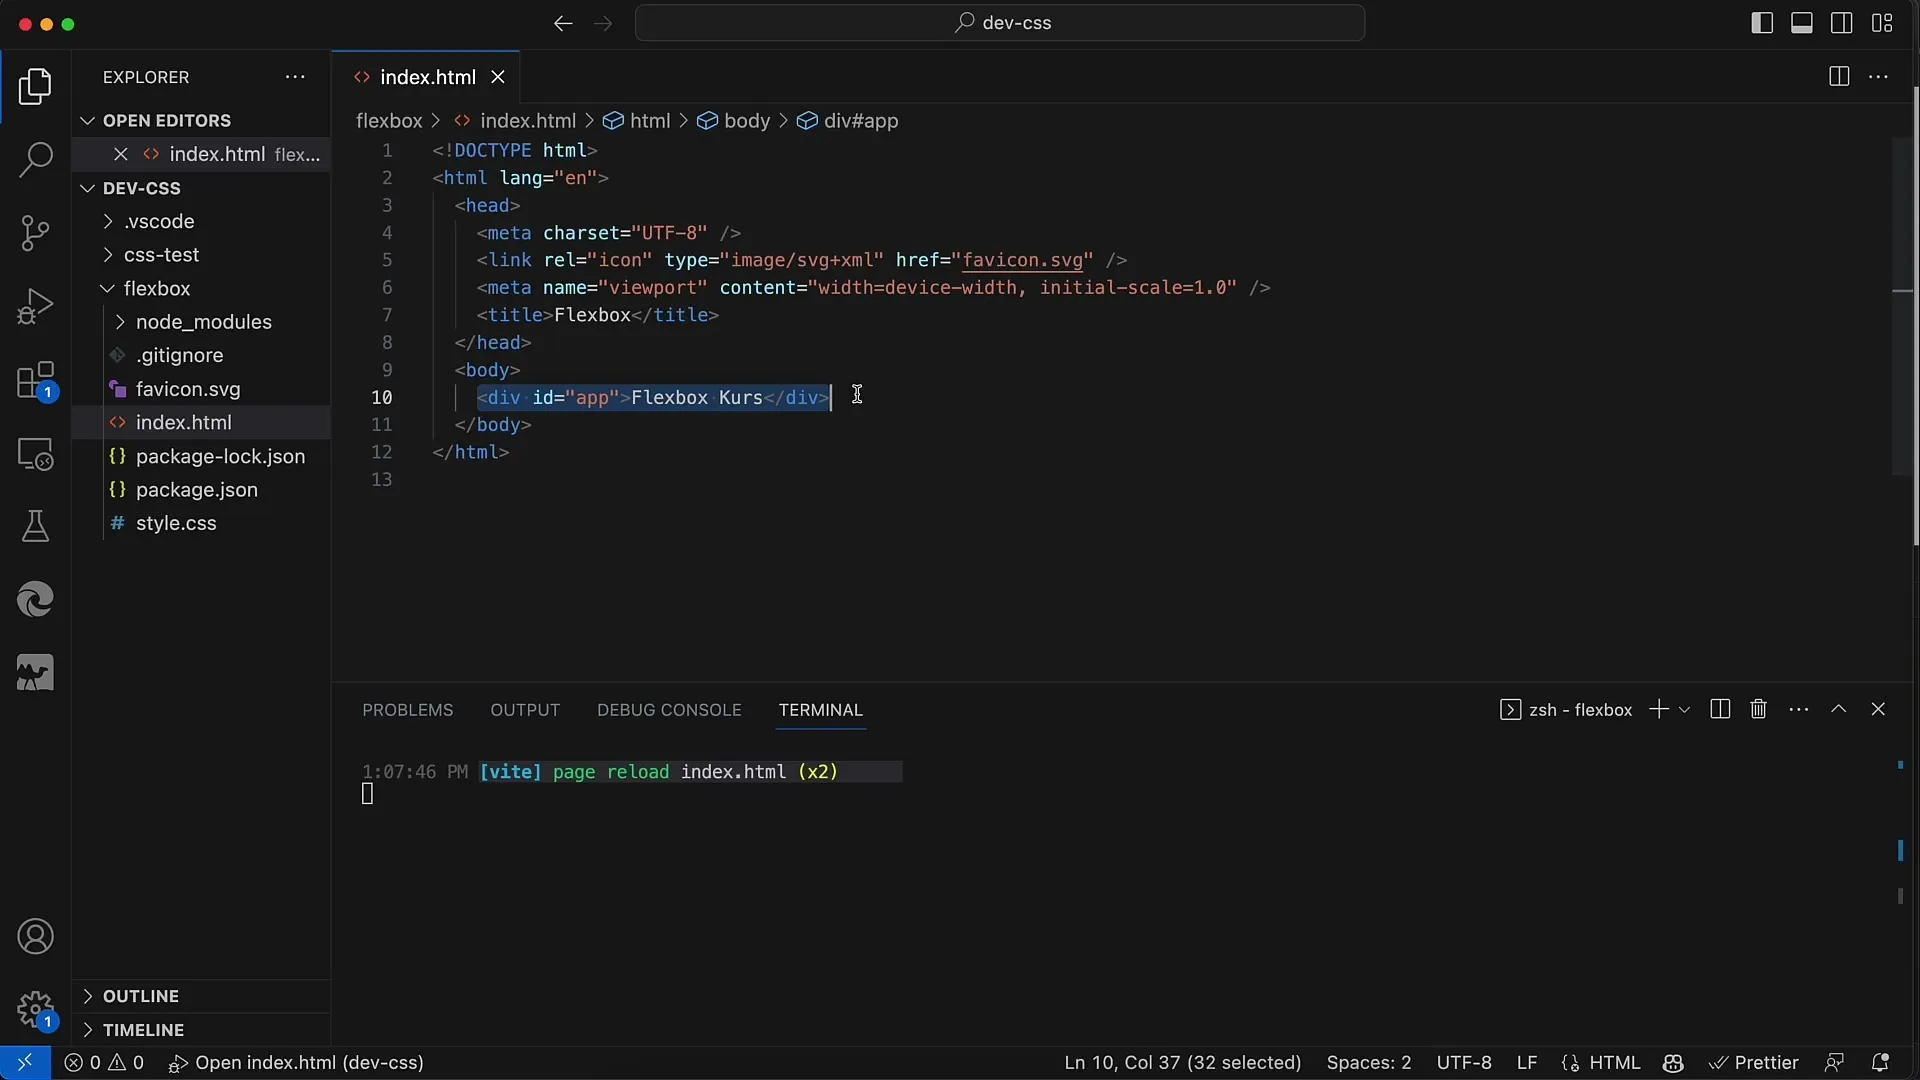The height and width of the screenshot is (1080, 1920).
Task: Open the Source Control view
Action: (35, 233)
